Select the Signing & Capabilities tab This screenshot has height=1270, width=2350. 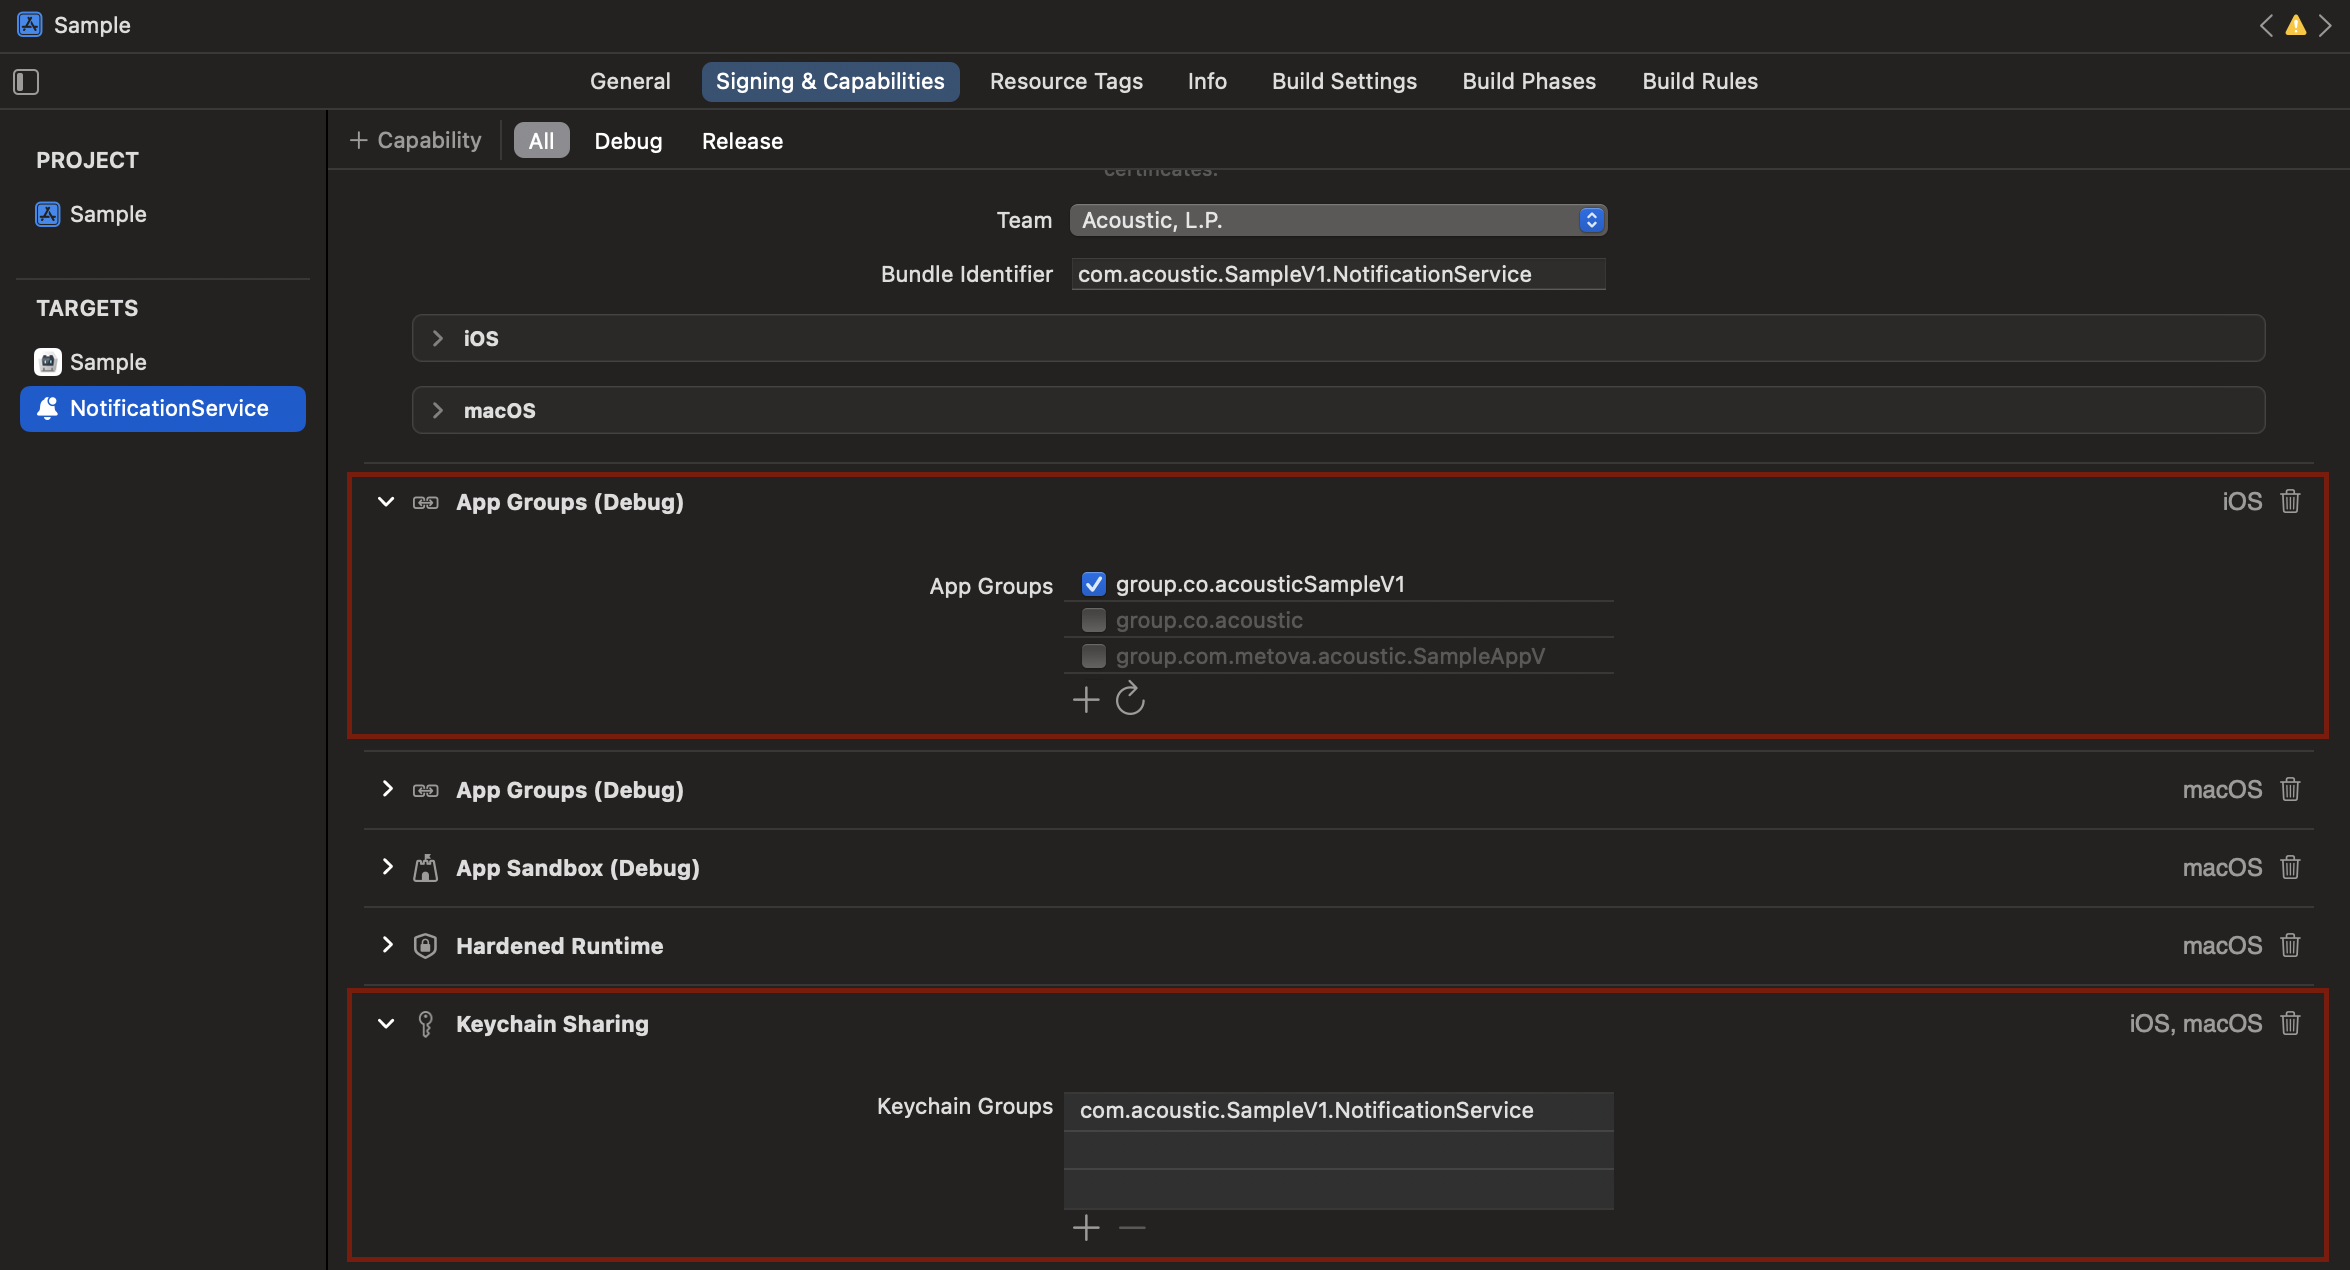(830, 82)
